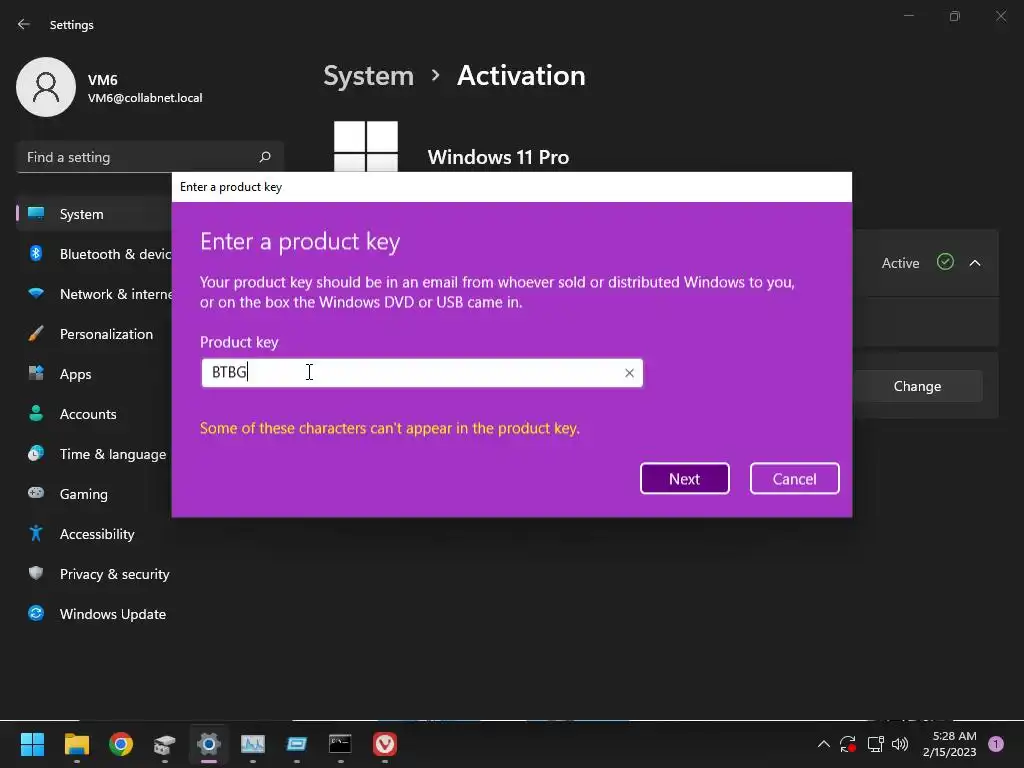This screenshot has width=1024, height=768.
Task: Click the search magnifier icon in Find a setting
Action: (x=264, y=157)
